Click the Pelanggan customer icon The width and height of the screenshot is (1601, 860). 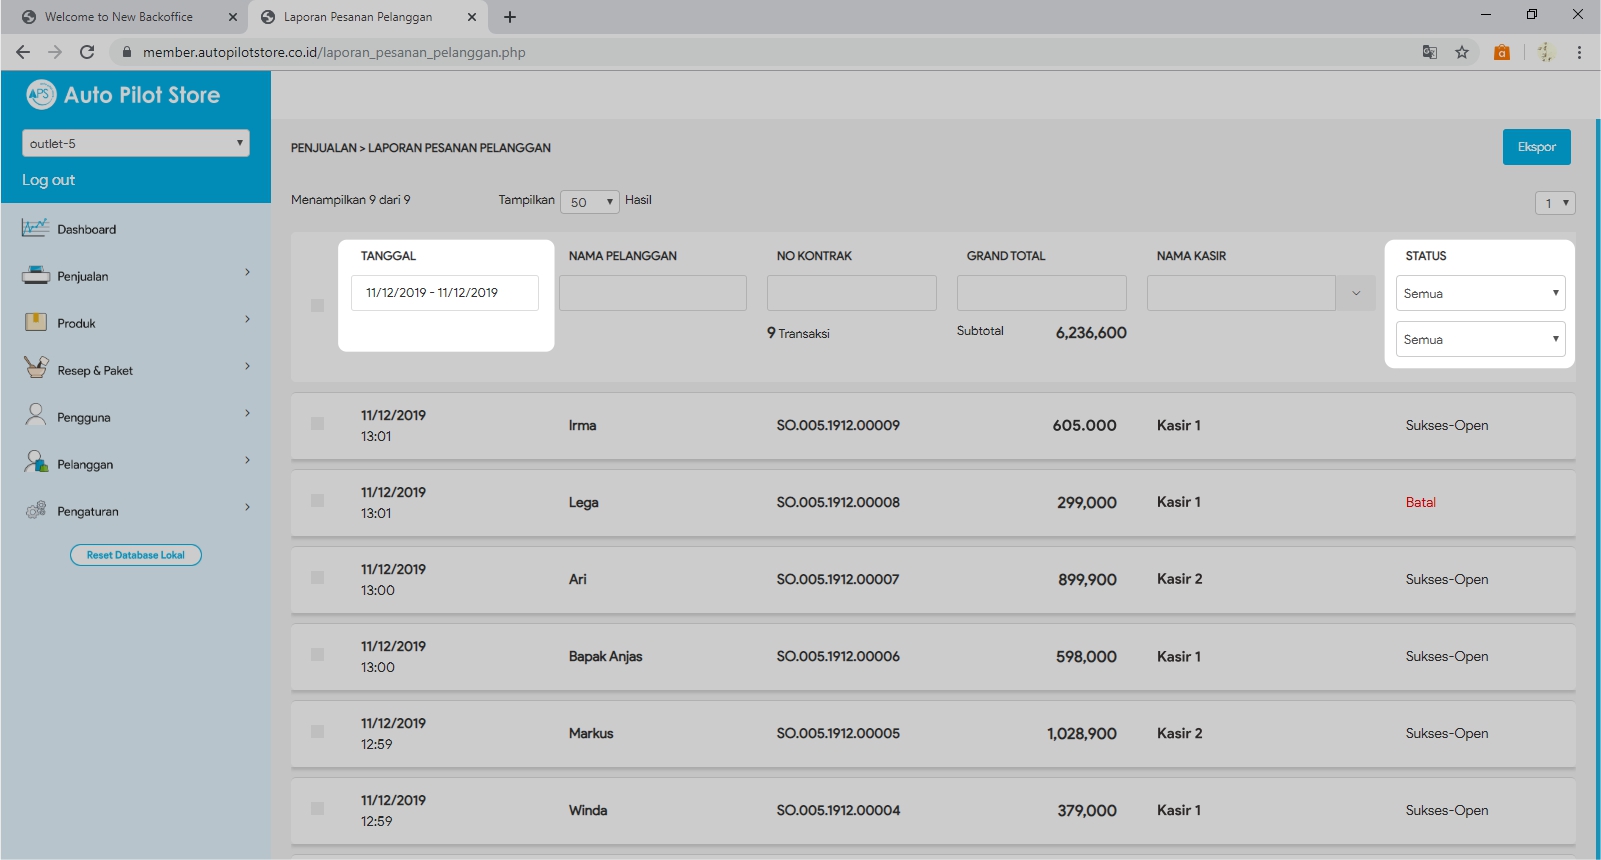pos(35,462)
